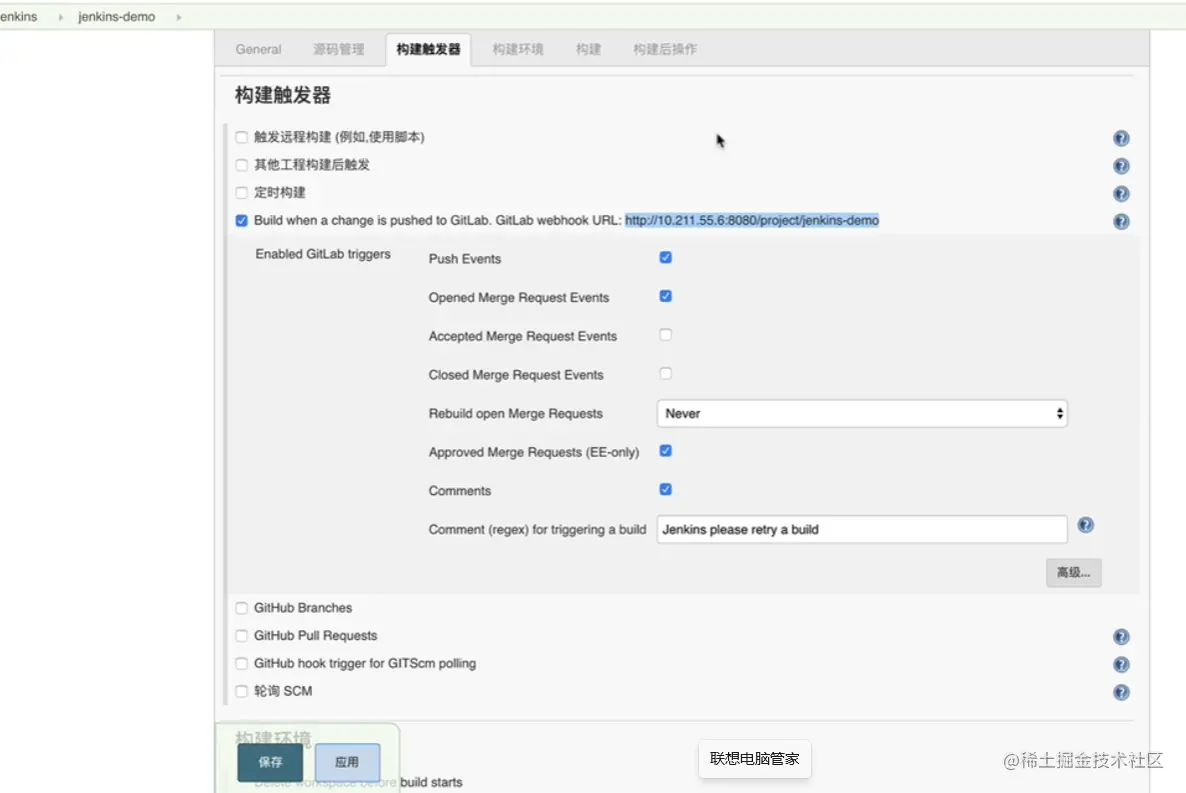Enable 定时构建 checkbox
This screenshot has width=1186, height=793.
[x=241, y=192]
